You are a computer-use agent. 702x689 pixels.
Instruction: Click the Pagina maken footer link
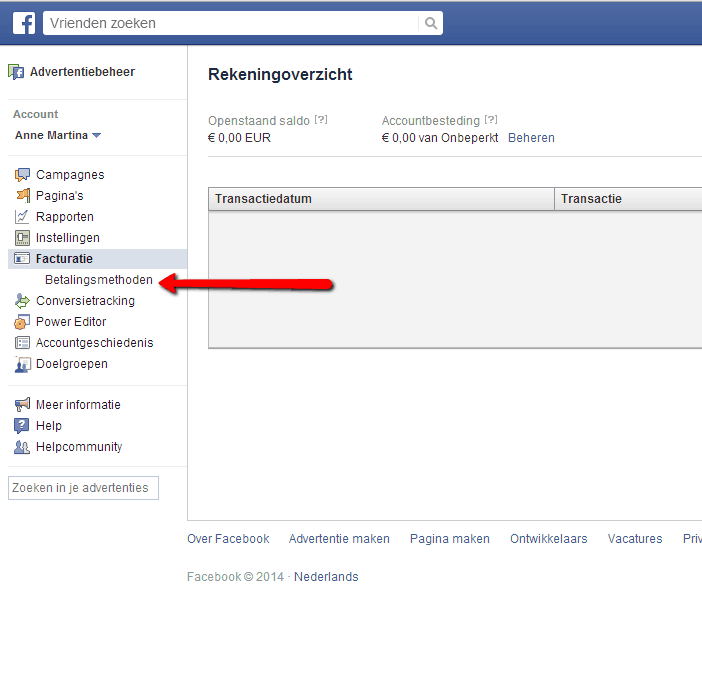click(449, 539)
